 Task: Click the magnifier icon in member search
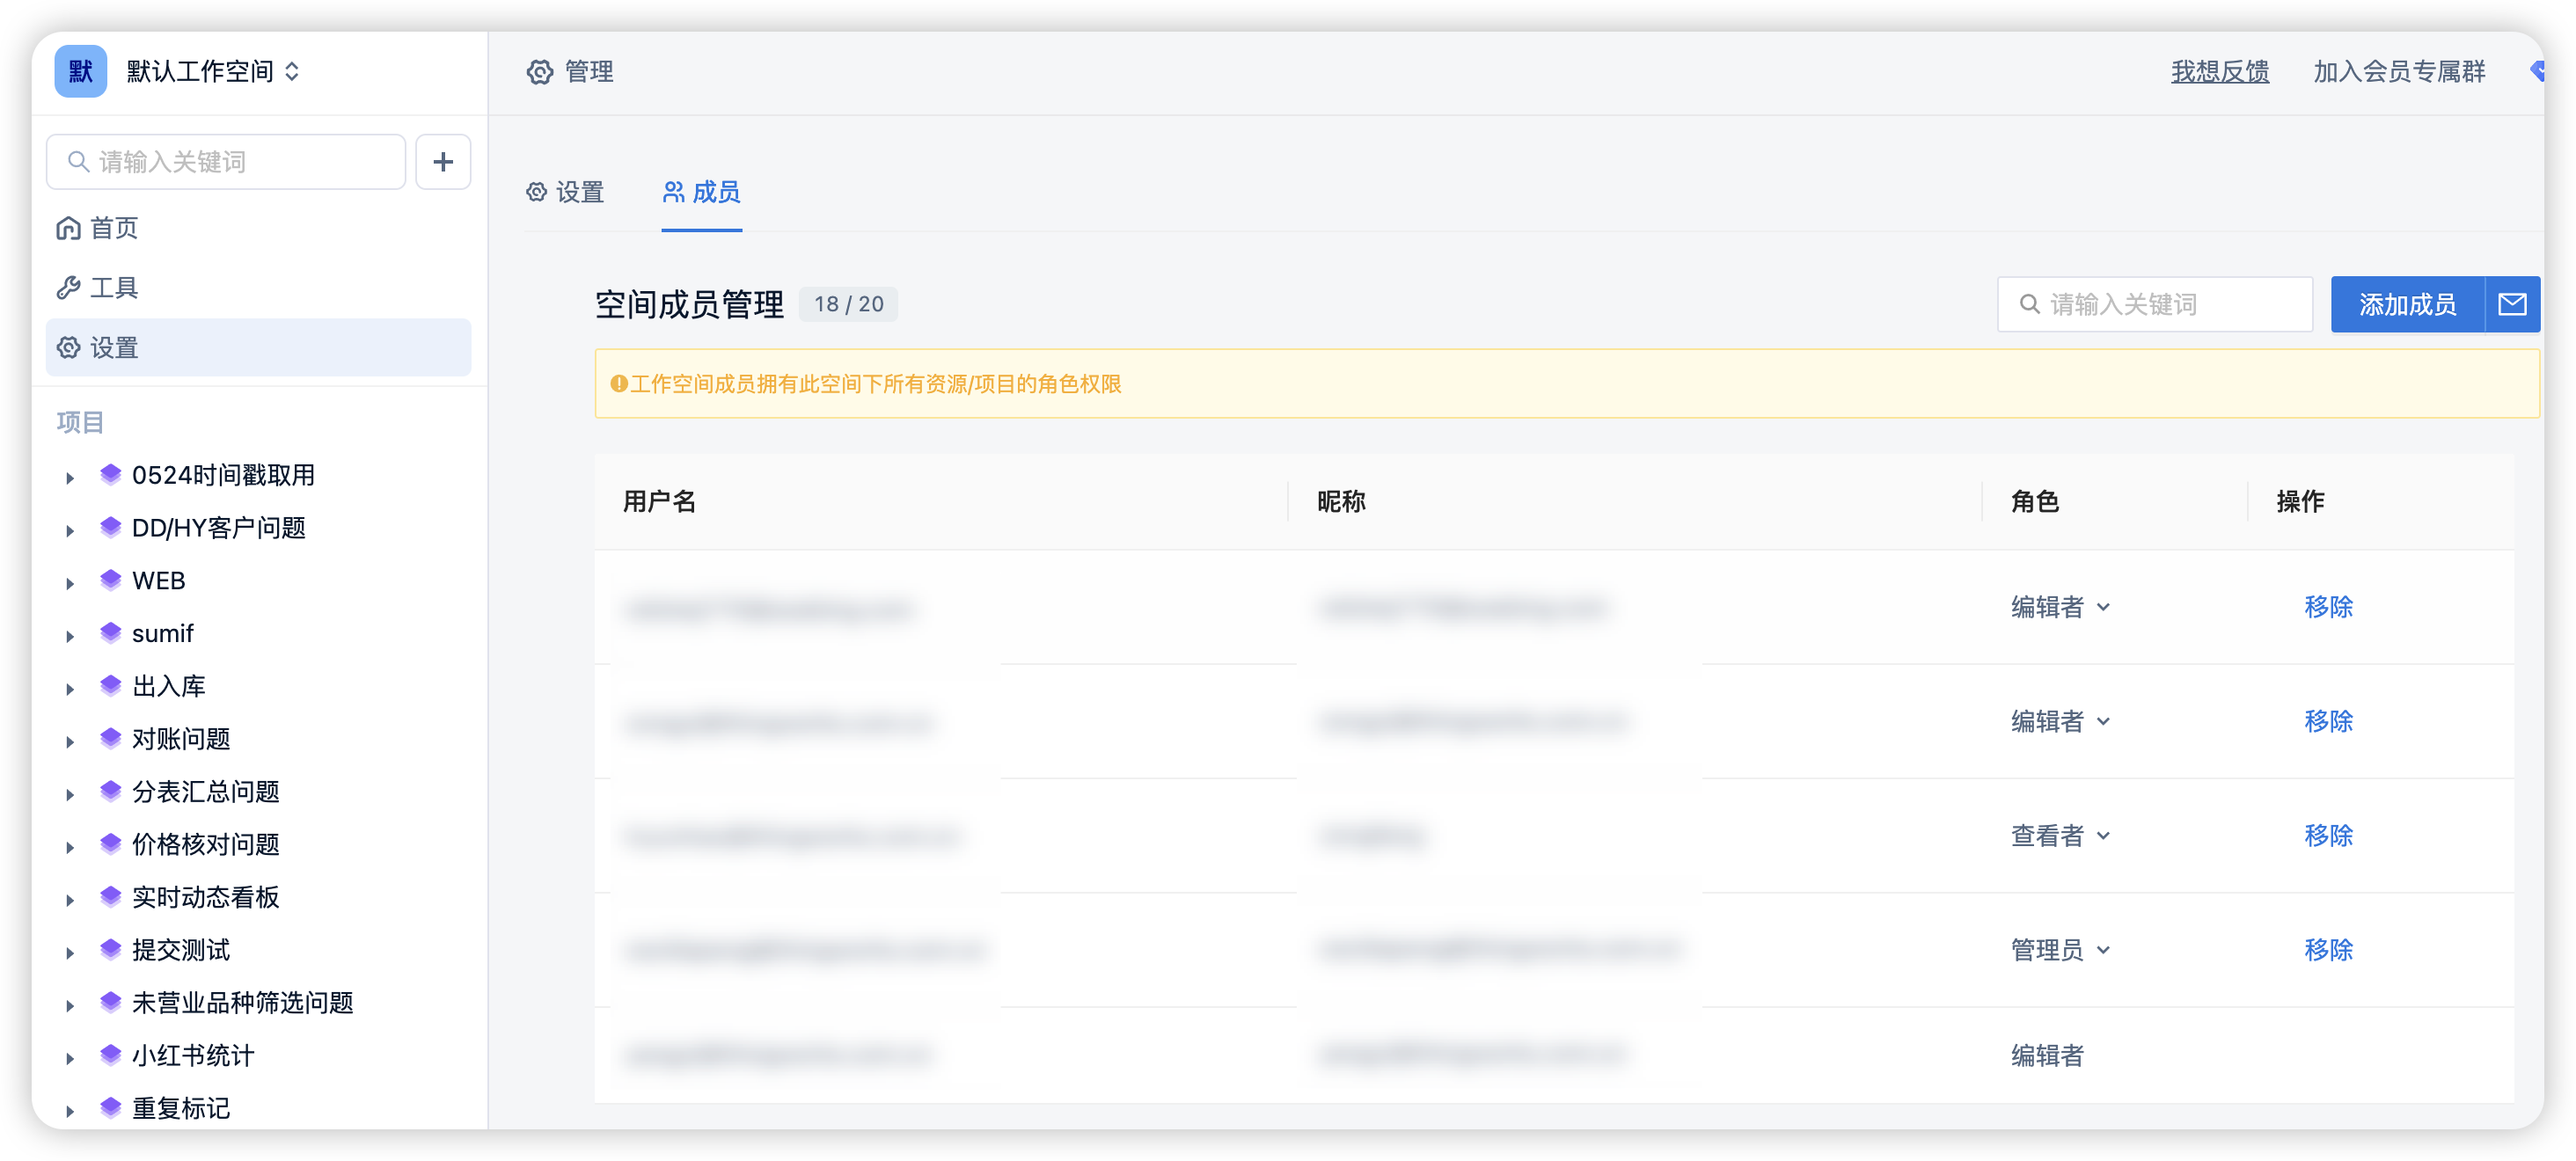tap(2029, 304)
